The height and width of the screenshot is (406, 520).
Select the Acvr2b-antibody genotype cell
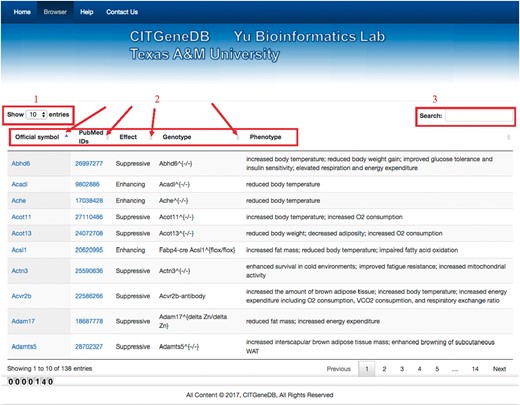[x=182, y=296]
